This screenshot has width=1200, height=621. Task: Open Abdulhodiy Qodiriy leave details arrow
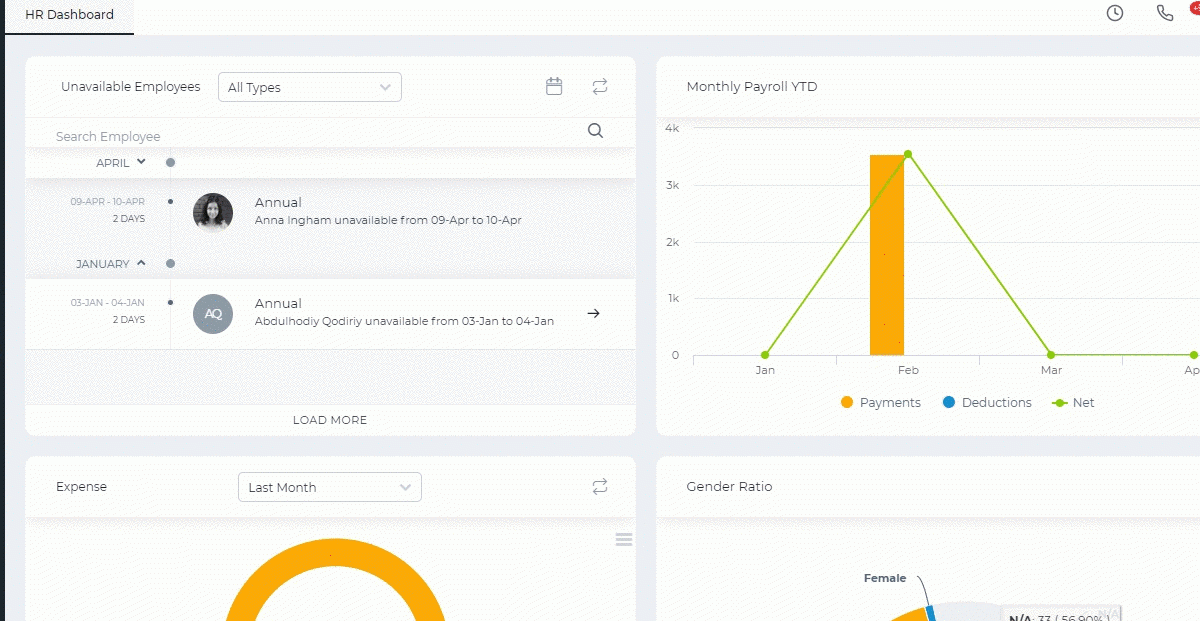click(593, 313)
